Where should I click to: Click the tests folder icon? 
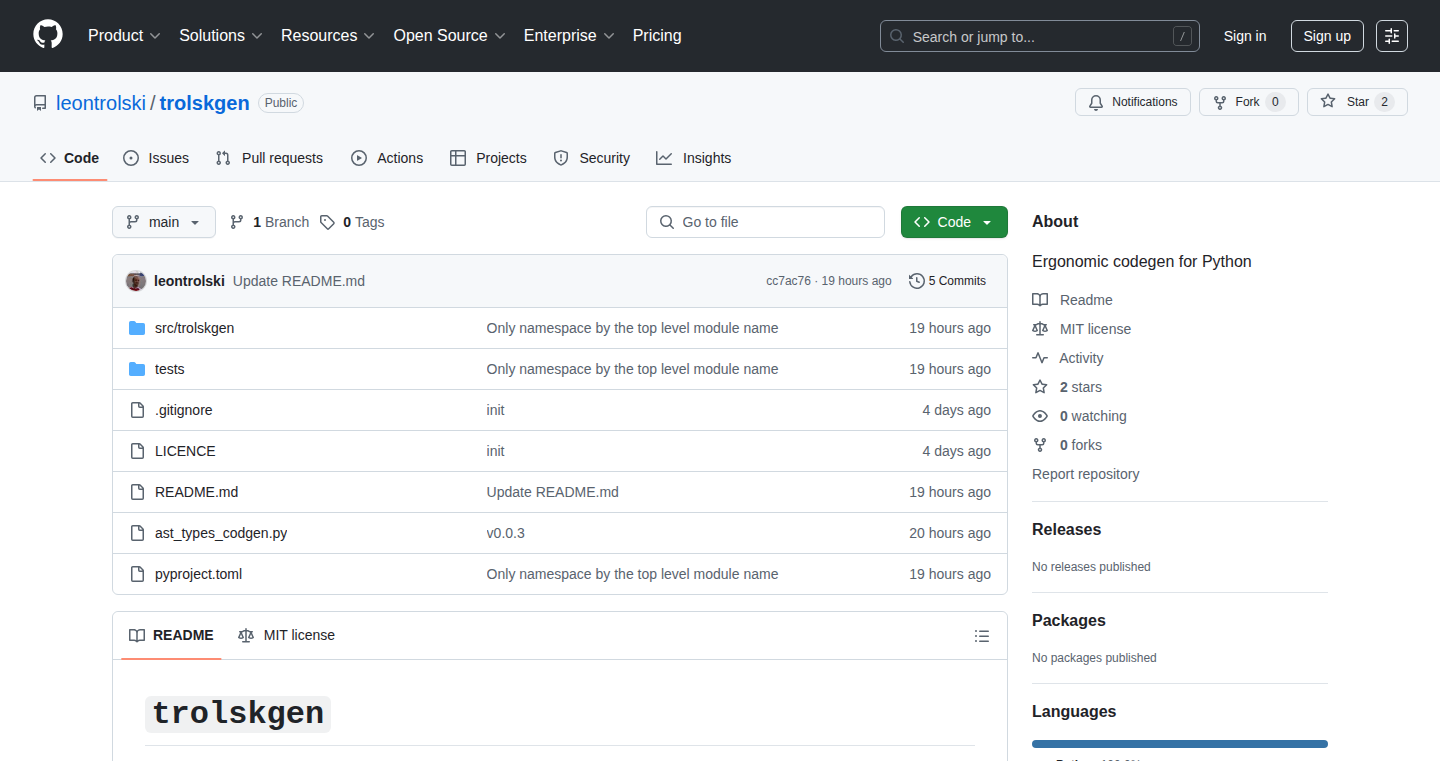[137, 369]
